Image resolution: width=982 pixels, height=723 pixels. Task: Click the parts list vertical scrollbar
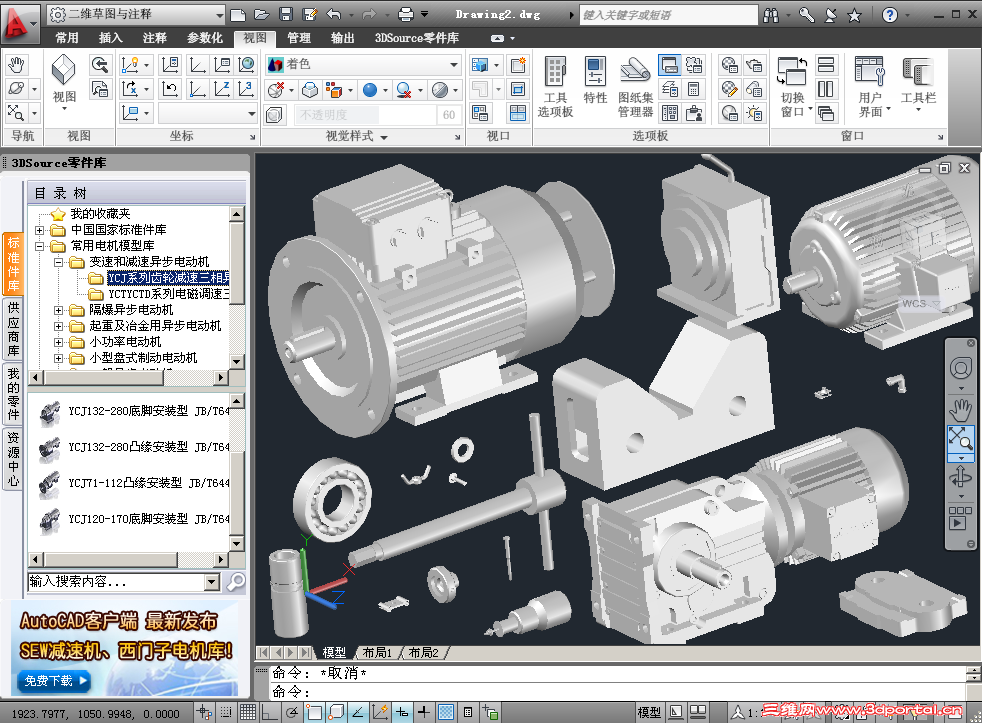point(237,472)
